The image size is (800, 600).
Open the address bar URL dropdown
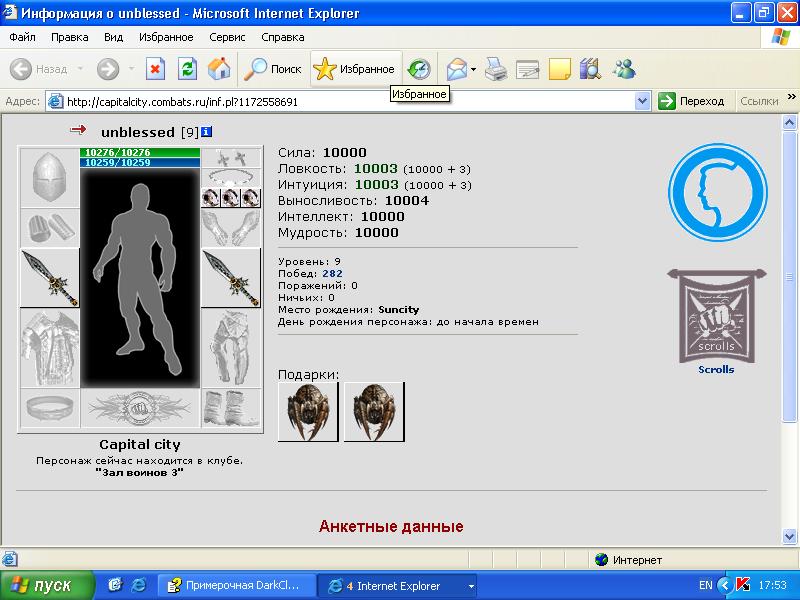[x=642, y=101]
